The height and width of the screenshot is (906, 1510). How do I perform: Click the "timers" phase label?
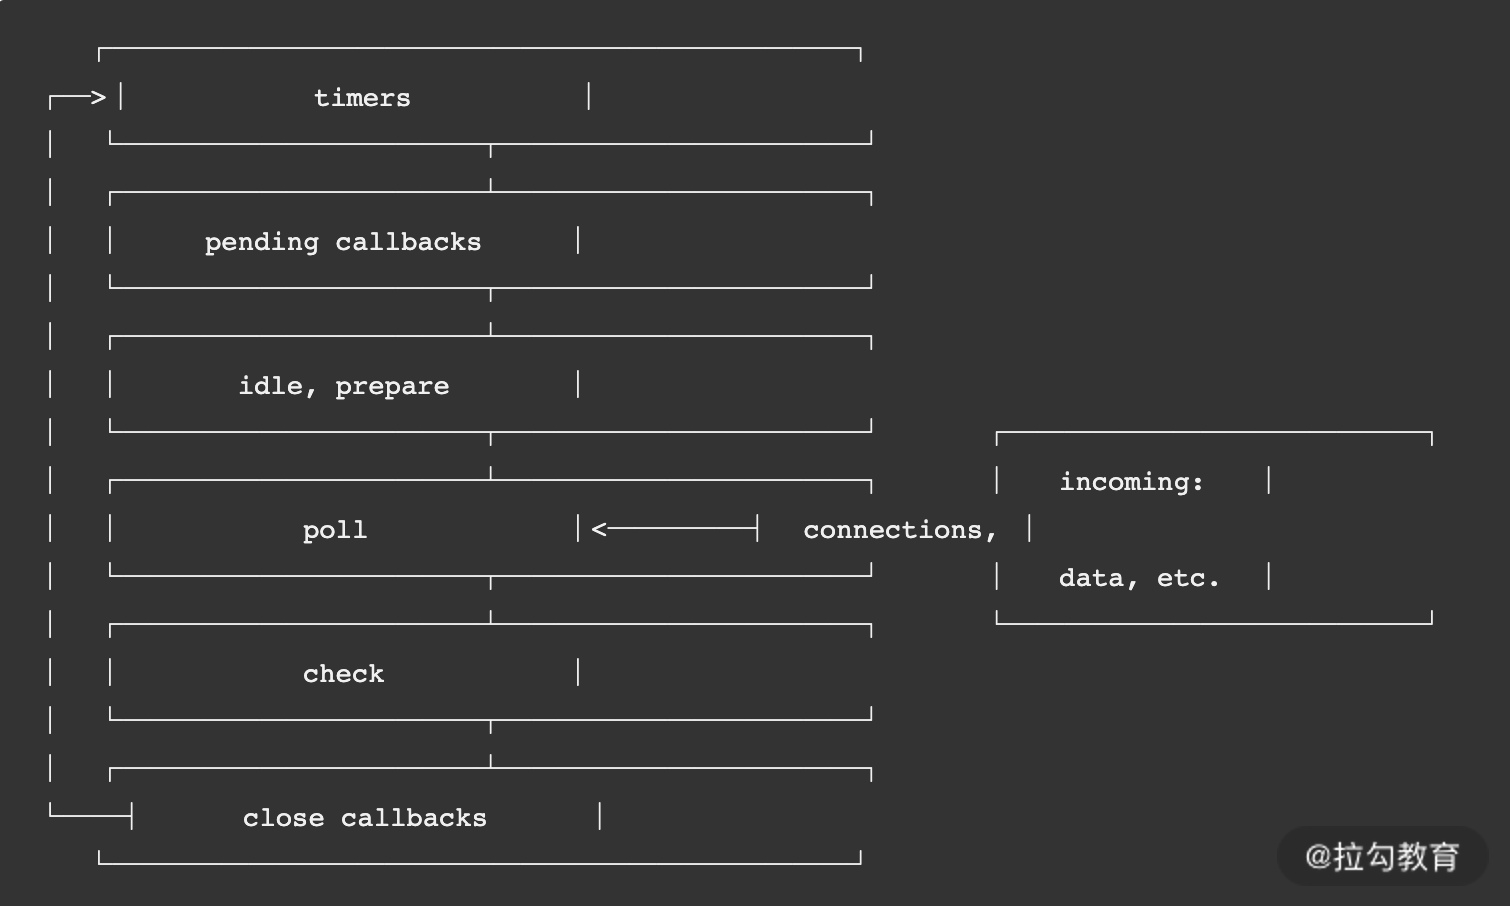coord(362,98)
